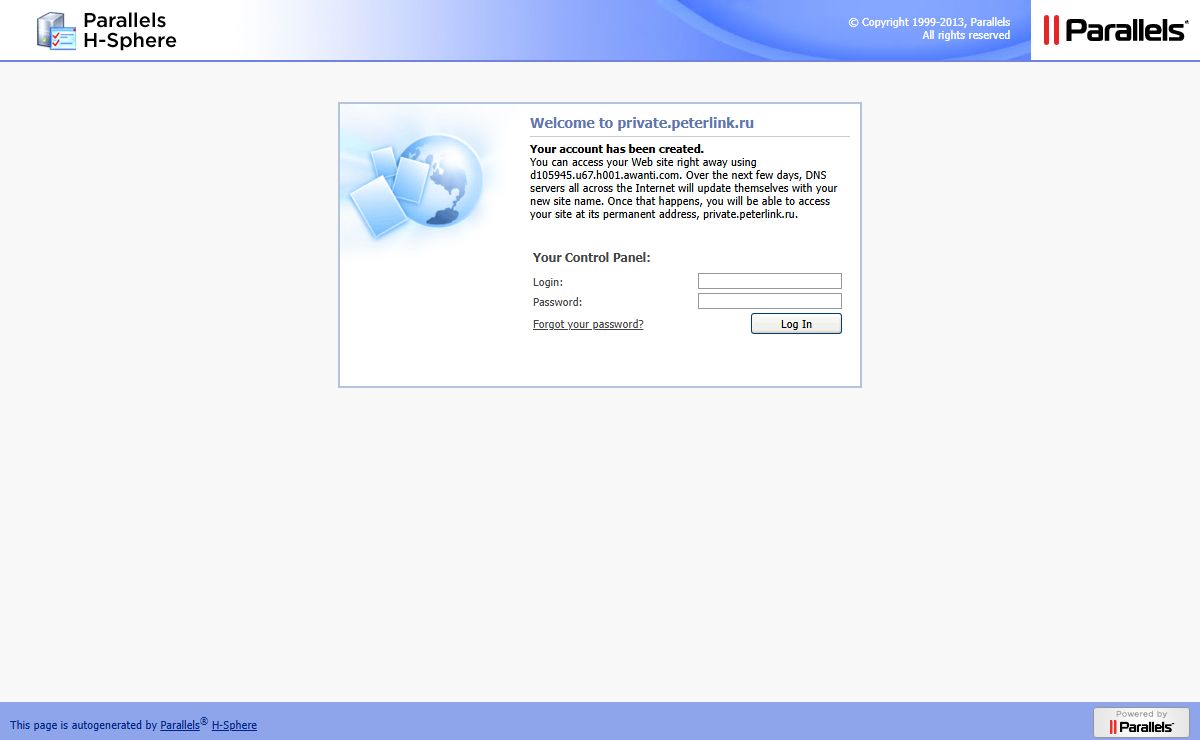
Task: Focus the Login input field
Action: pos(770,281)
